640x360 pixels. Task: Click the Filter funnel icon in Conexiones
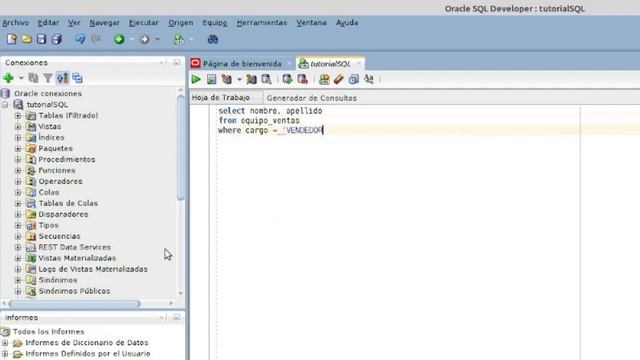pyautogui.click(x=48, y=78)
